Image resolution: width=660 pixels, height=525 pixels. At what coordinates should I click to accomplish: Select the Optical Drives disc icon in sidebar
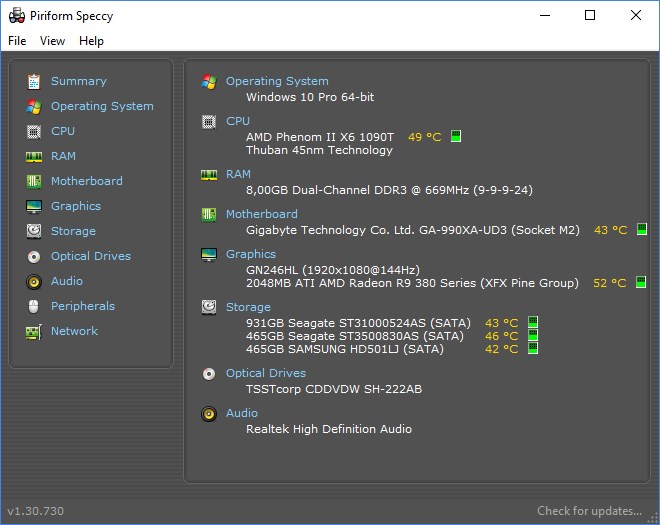(x=34, y=256)
